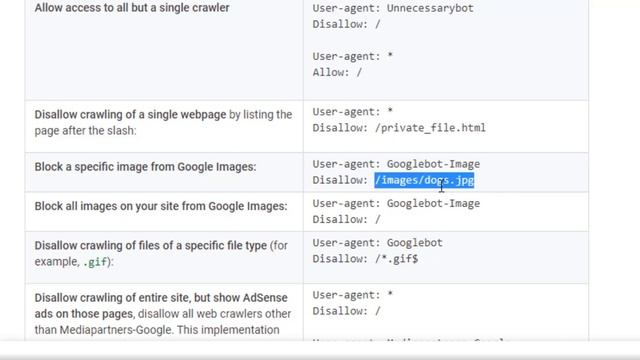The width and height of the screenshot is (640, 360).
Task: Click 'Disallow: /*.gif$' code line
Action: pyautogui.click(x=365, y=259)
